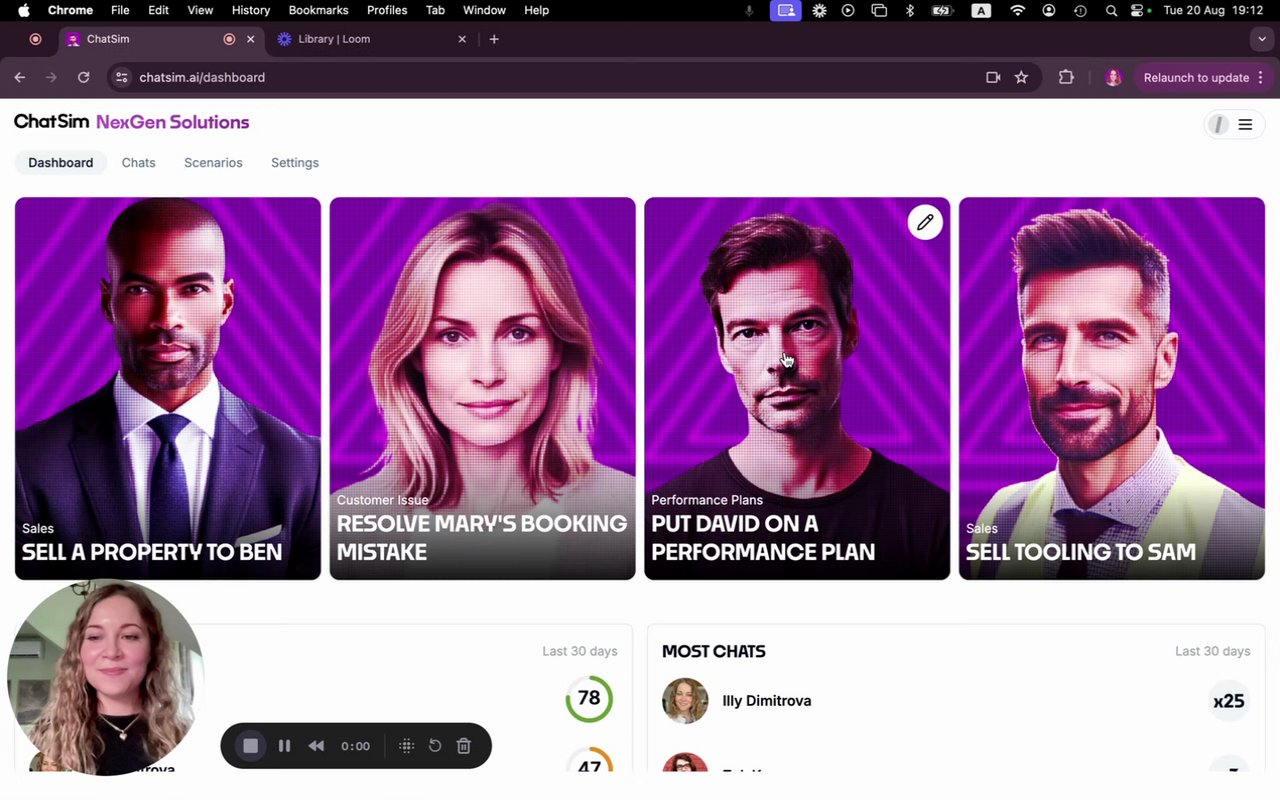The width and height of the screenshot is (1280, 800).
Task: Open the Profiles menu
Action: coord(387,10)
